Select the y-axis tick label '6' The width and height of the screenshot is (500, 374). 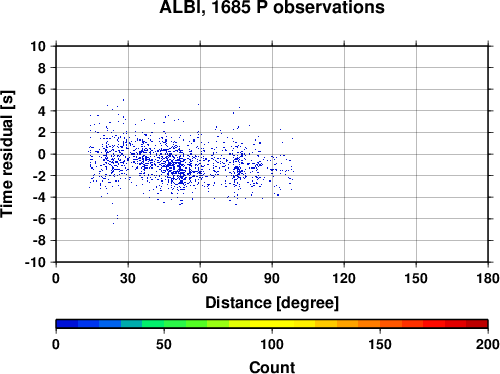pos(42,89)
